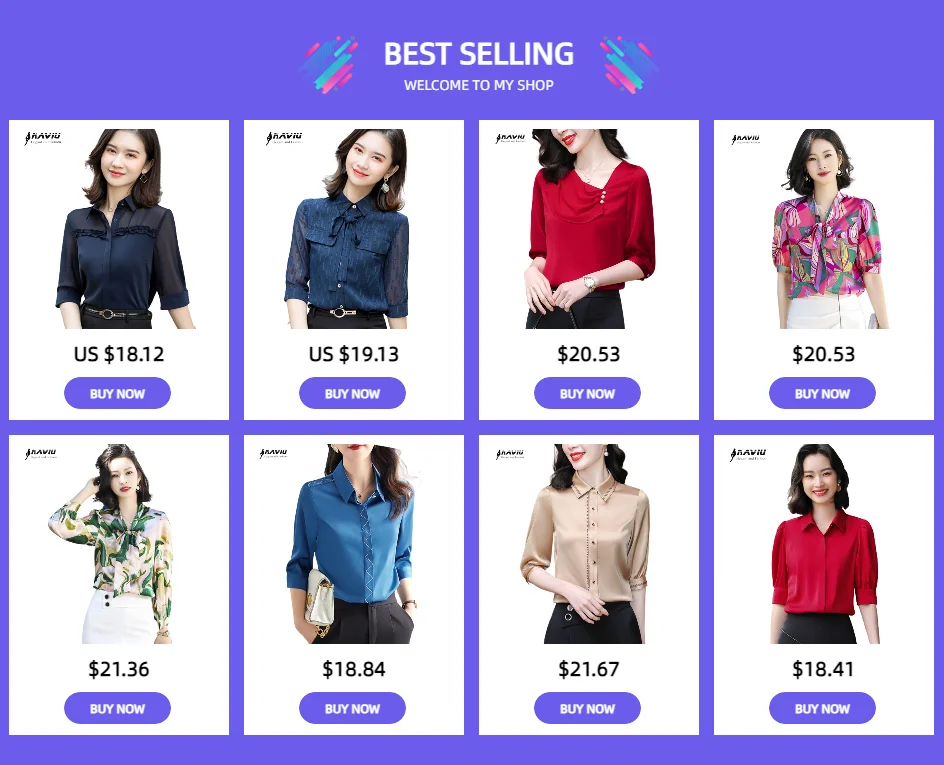
Task: Click Buy Now for $21.36 floral blouse
Action: (x=117, y=708)
